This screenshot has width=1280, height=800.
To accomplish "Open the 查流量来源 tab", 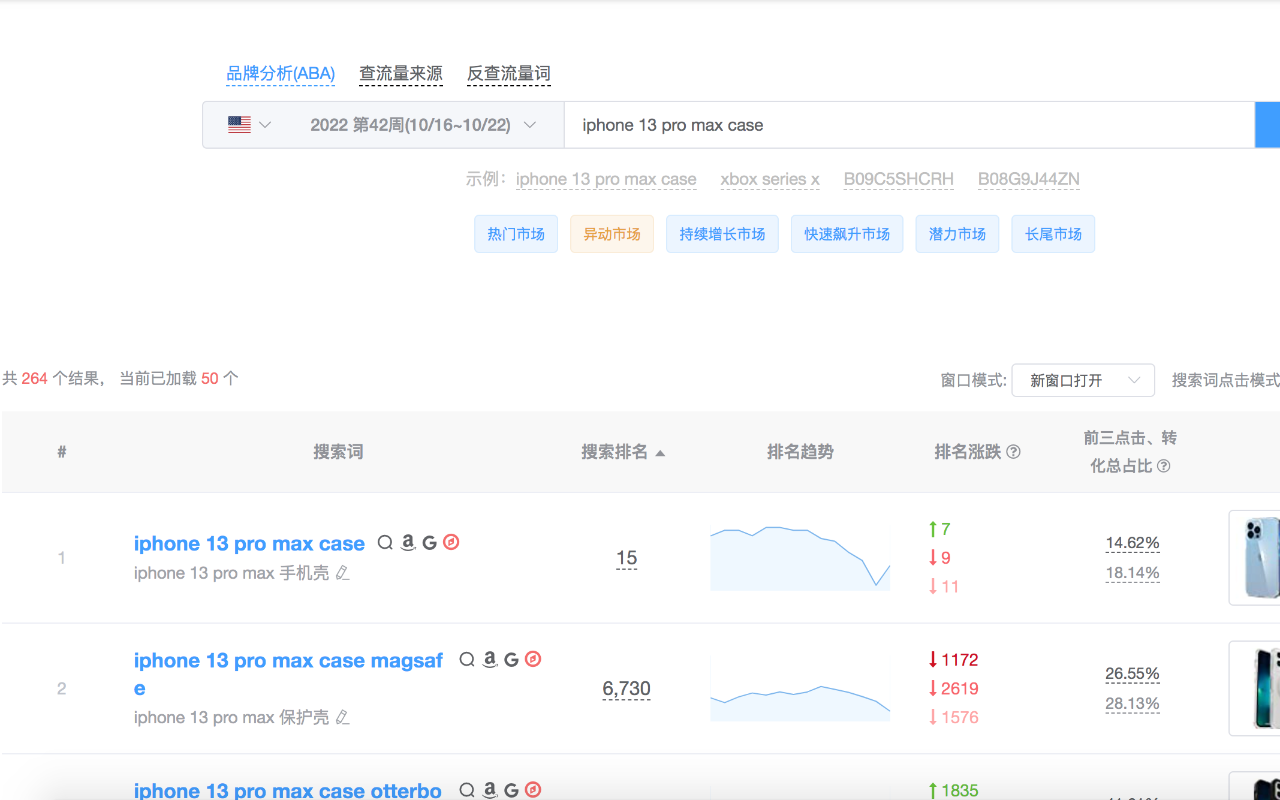I will click(x=401, y=73).
